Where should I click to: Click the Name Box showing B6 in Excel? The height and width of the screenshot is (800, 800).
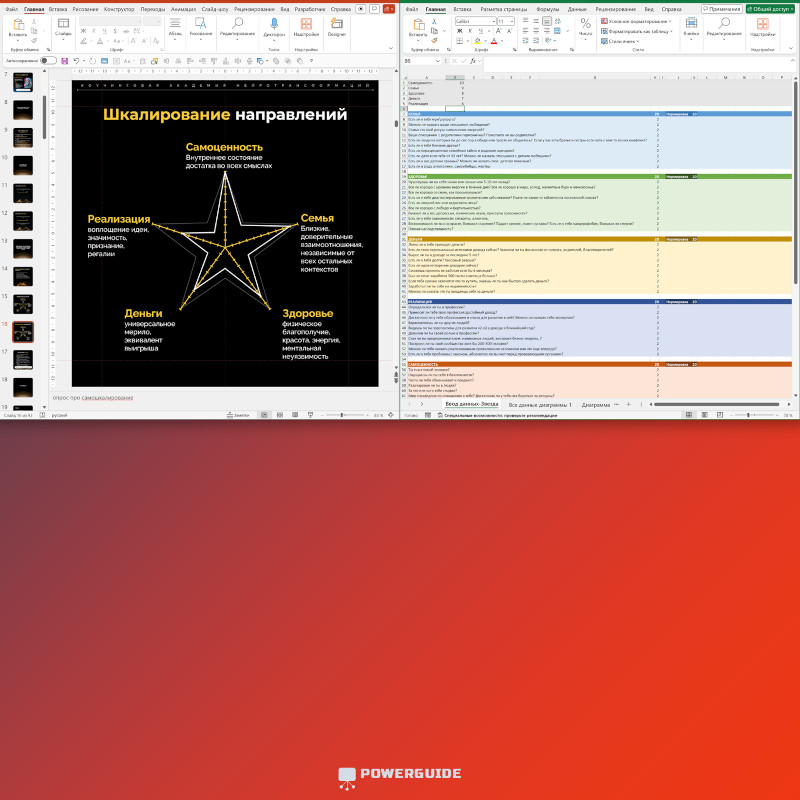pyautogui.click(x=421, y=61)
